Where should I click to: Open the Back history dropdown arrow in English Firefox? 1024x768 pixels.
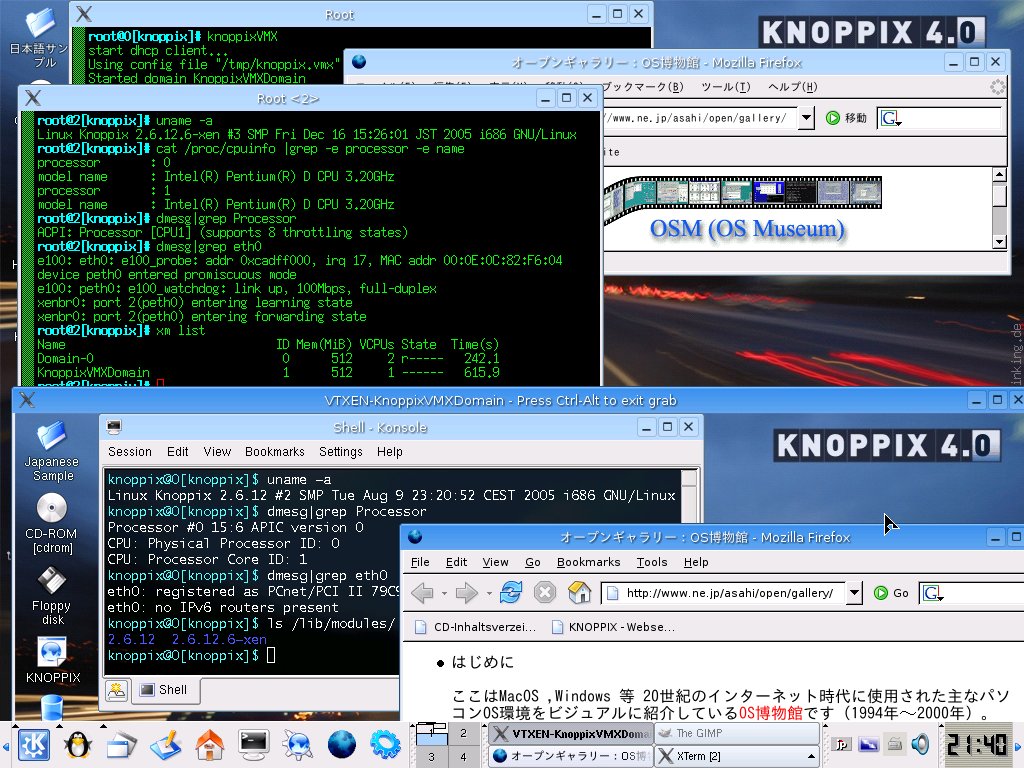pos(444,594)
